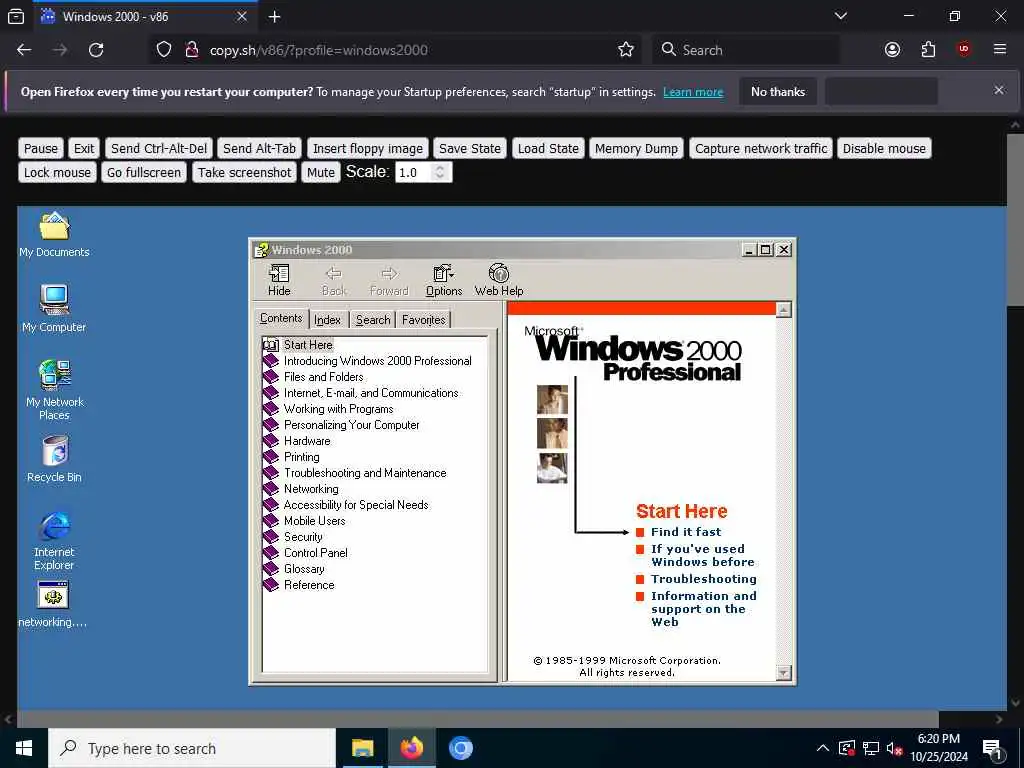This screenshot has height=768, width=1024.
Task: Click the Firefox search input field
Action: [746, 50]
